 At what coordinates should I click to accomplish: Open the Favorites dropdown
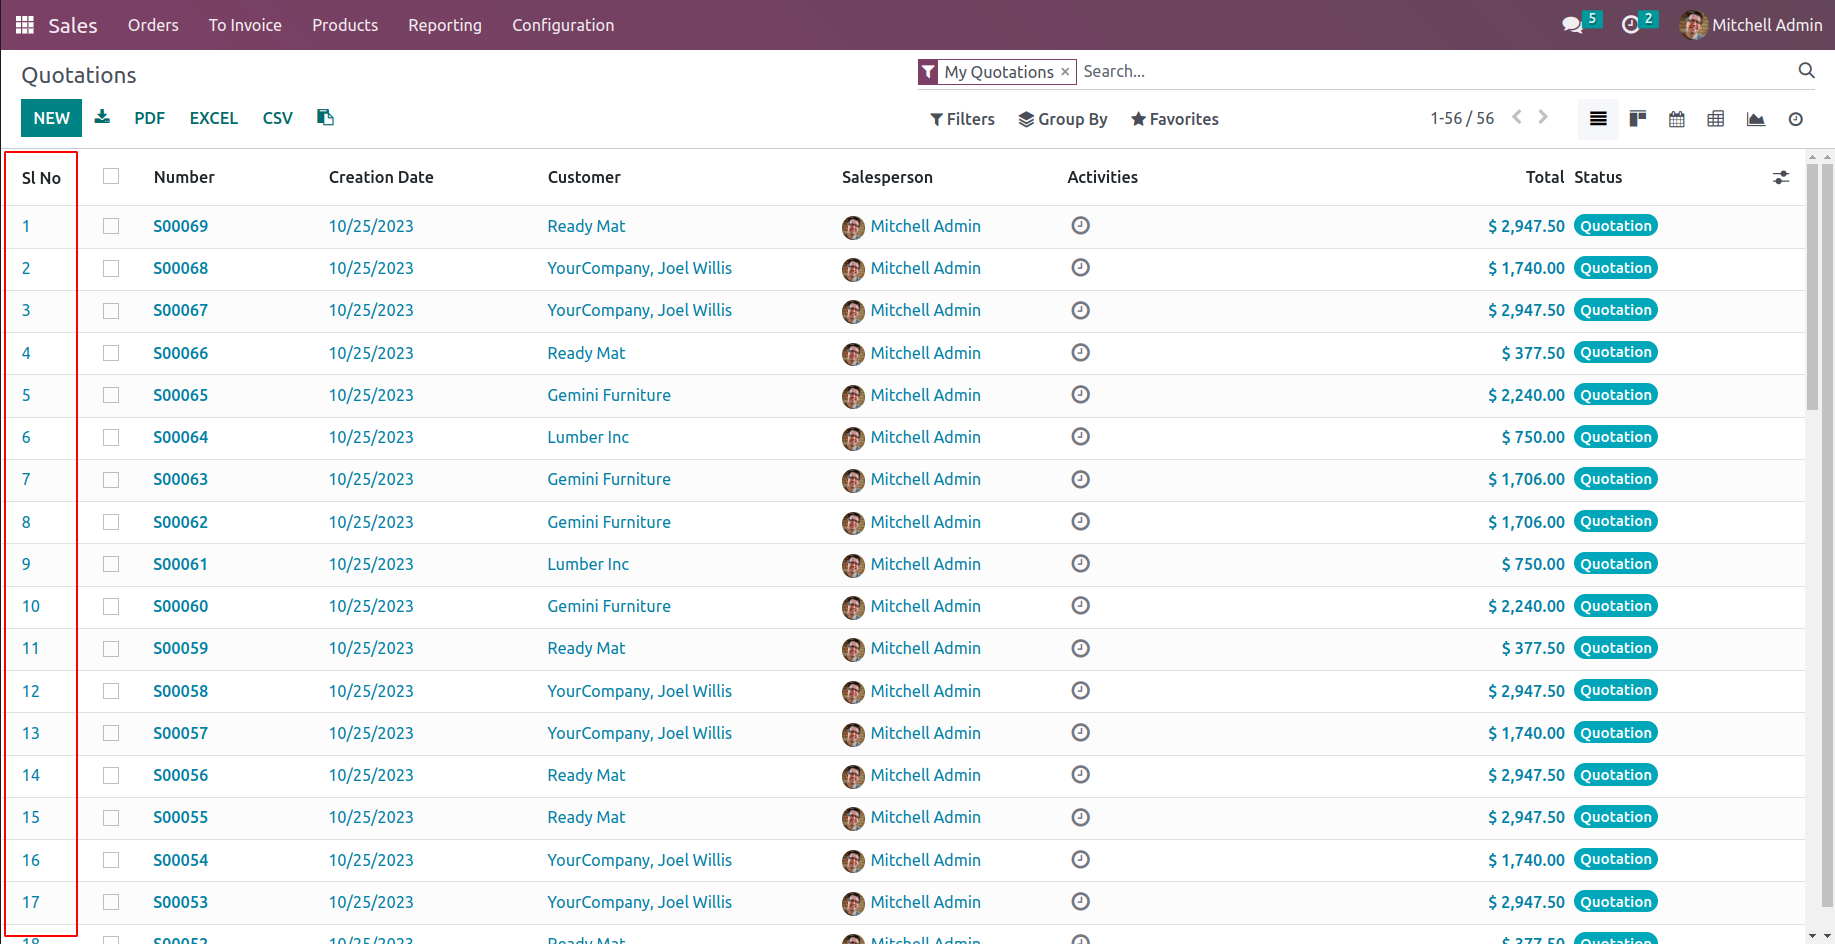[x=1175, y=119]
